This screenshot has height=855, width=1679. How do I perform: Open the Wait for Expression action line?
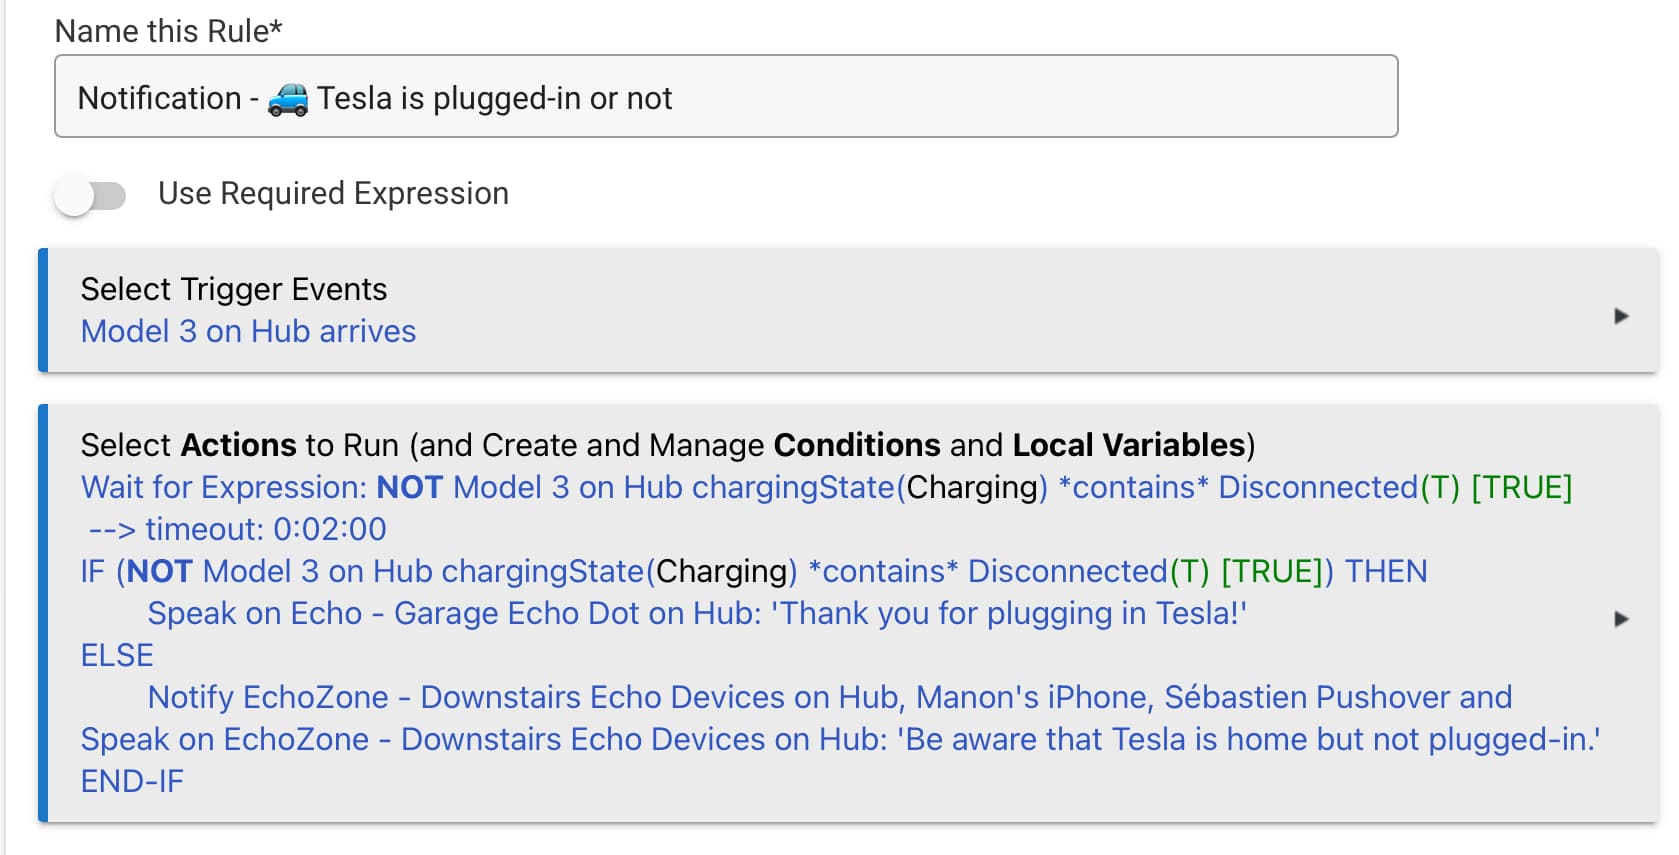tap(826, 487)
